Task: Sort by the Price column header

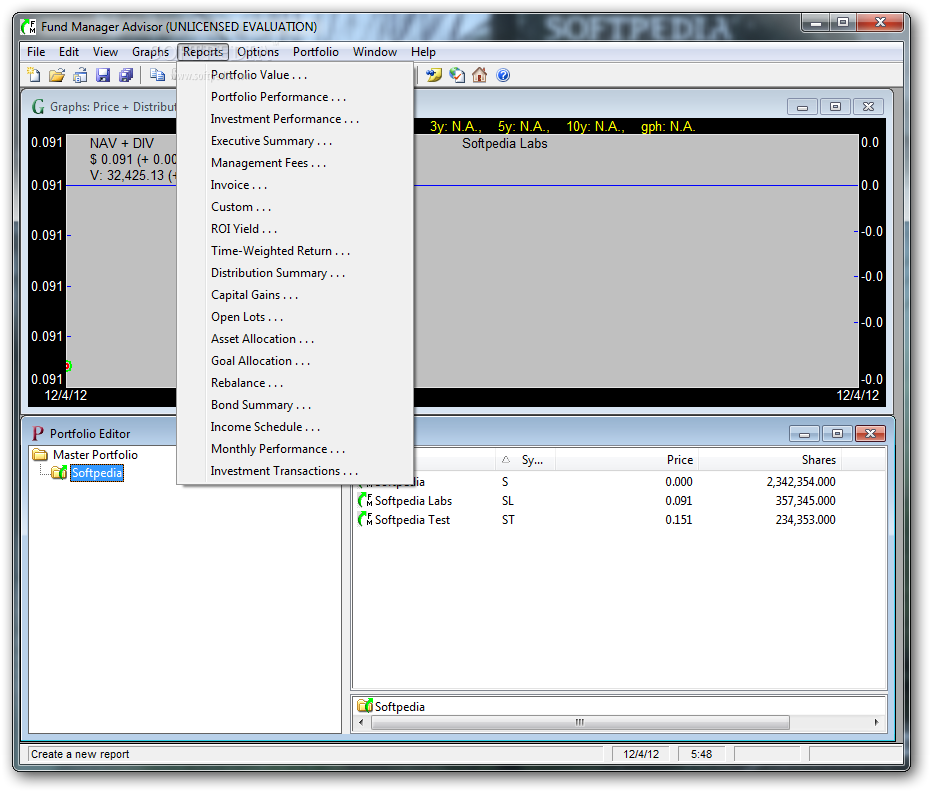Action: pyautogui.click(x=626, y=460)
